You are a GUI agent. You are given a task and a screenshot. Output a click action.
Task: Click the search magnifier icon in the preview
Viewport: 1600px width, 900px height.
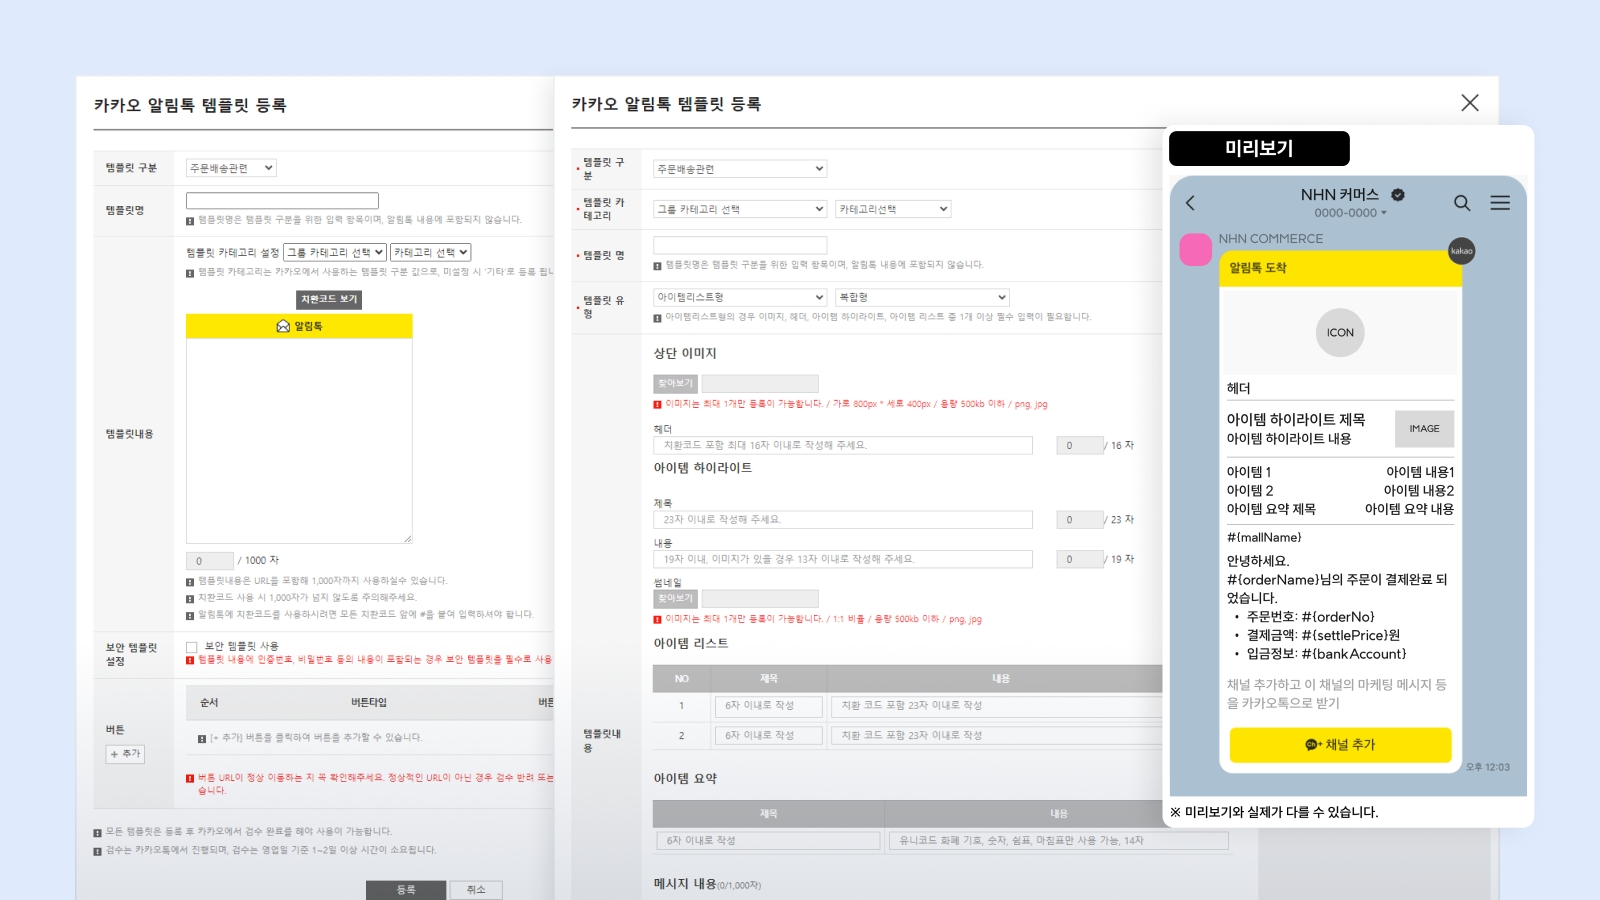click(1462, 203)
